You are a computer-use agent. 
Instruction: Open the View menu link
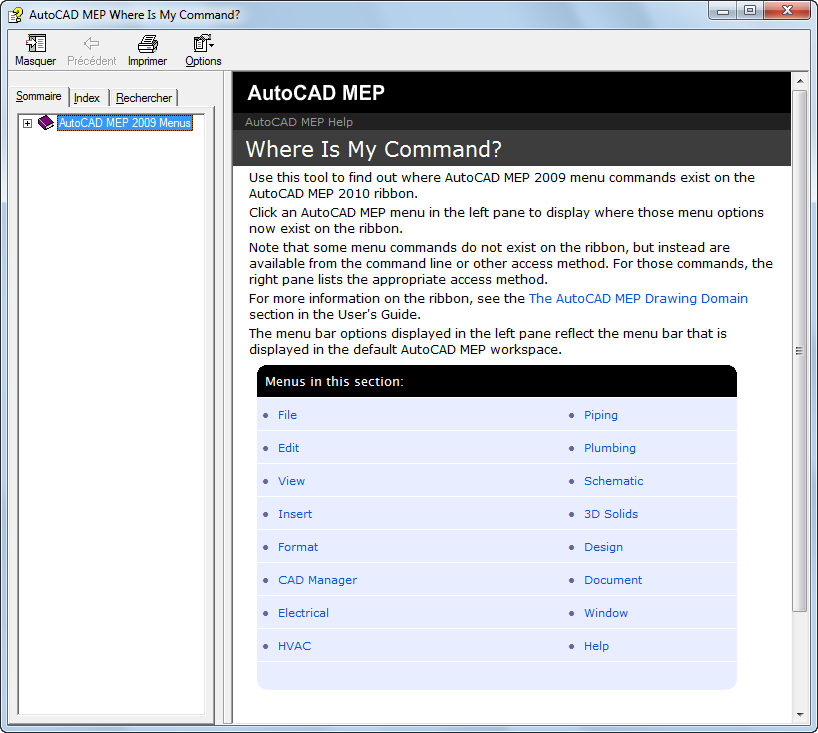[x=291, y=480]
